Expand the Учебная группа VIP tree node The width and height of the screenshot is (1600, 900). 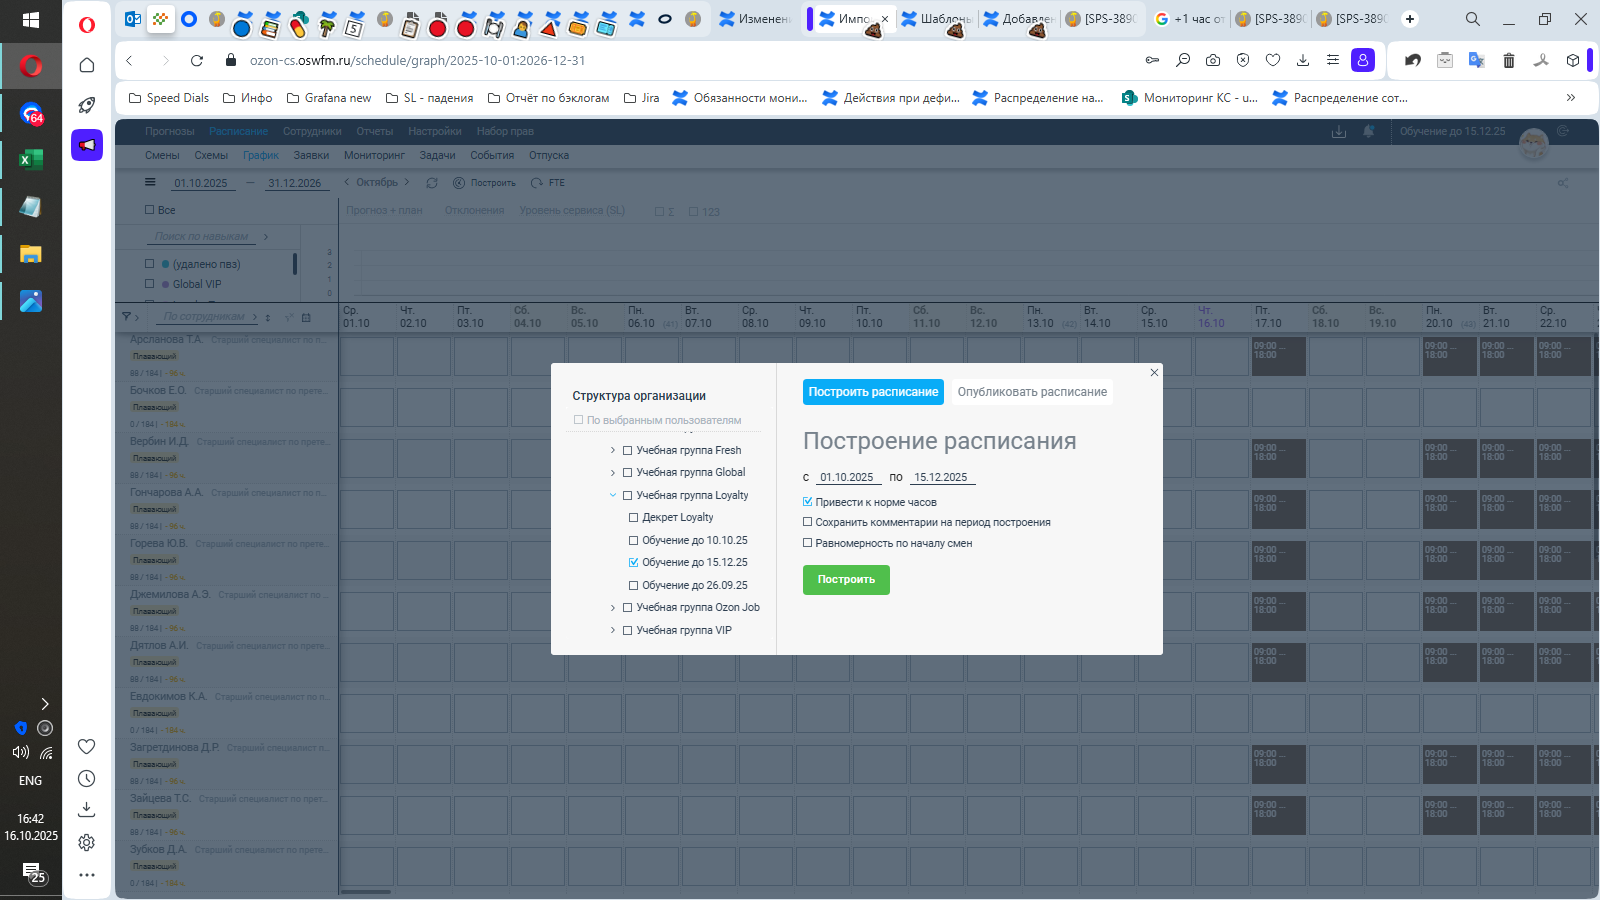click(613, 630)
